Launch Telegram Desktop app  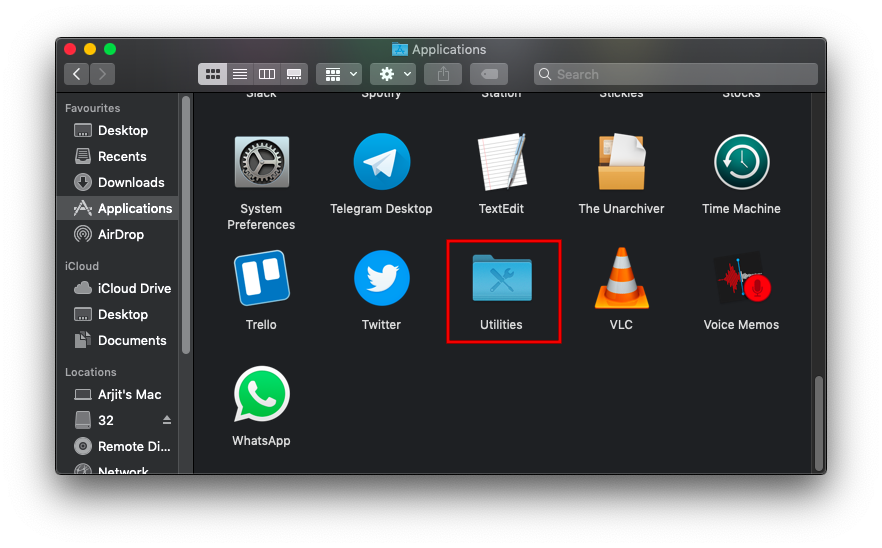click(x=381, y=162)
